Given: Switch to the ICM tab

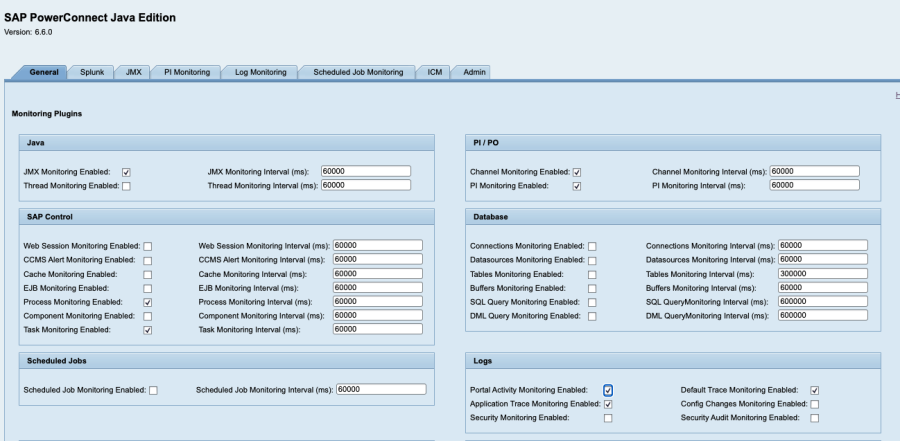Looking at the screenshot, I should tap(435, 72).
